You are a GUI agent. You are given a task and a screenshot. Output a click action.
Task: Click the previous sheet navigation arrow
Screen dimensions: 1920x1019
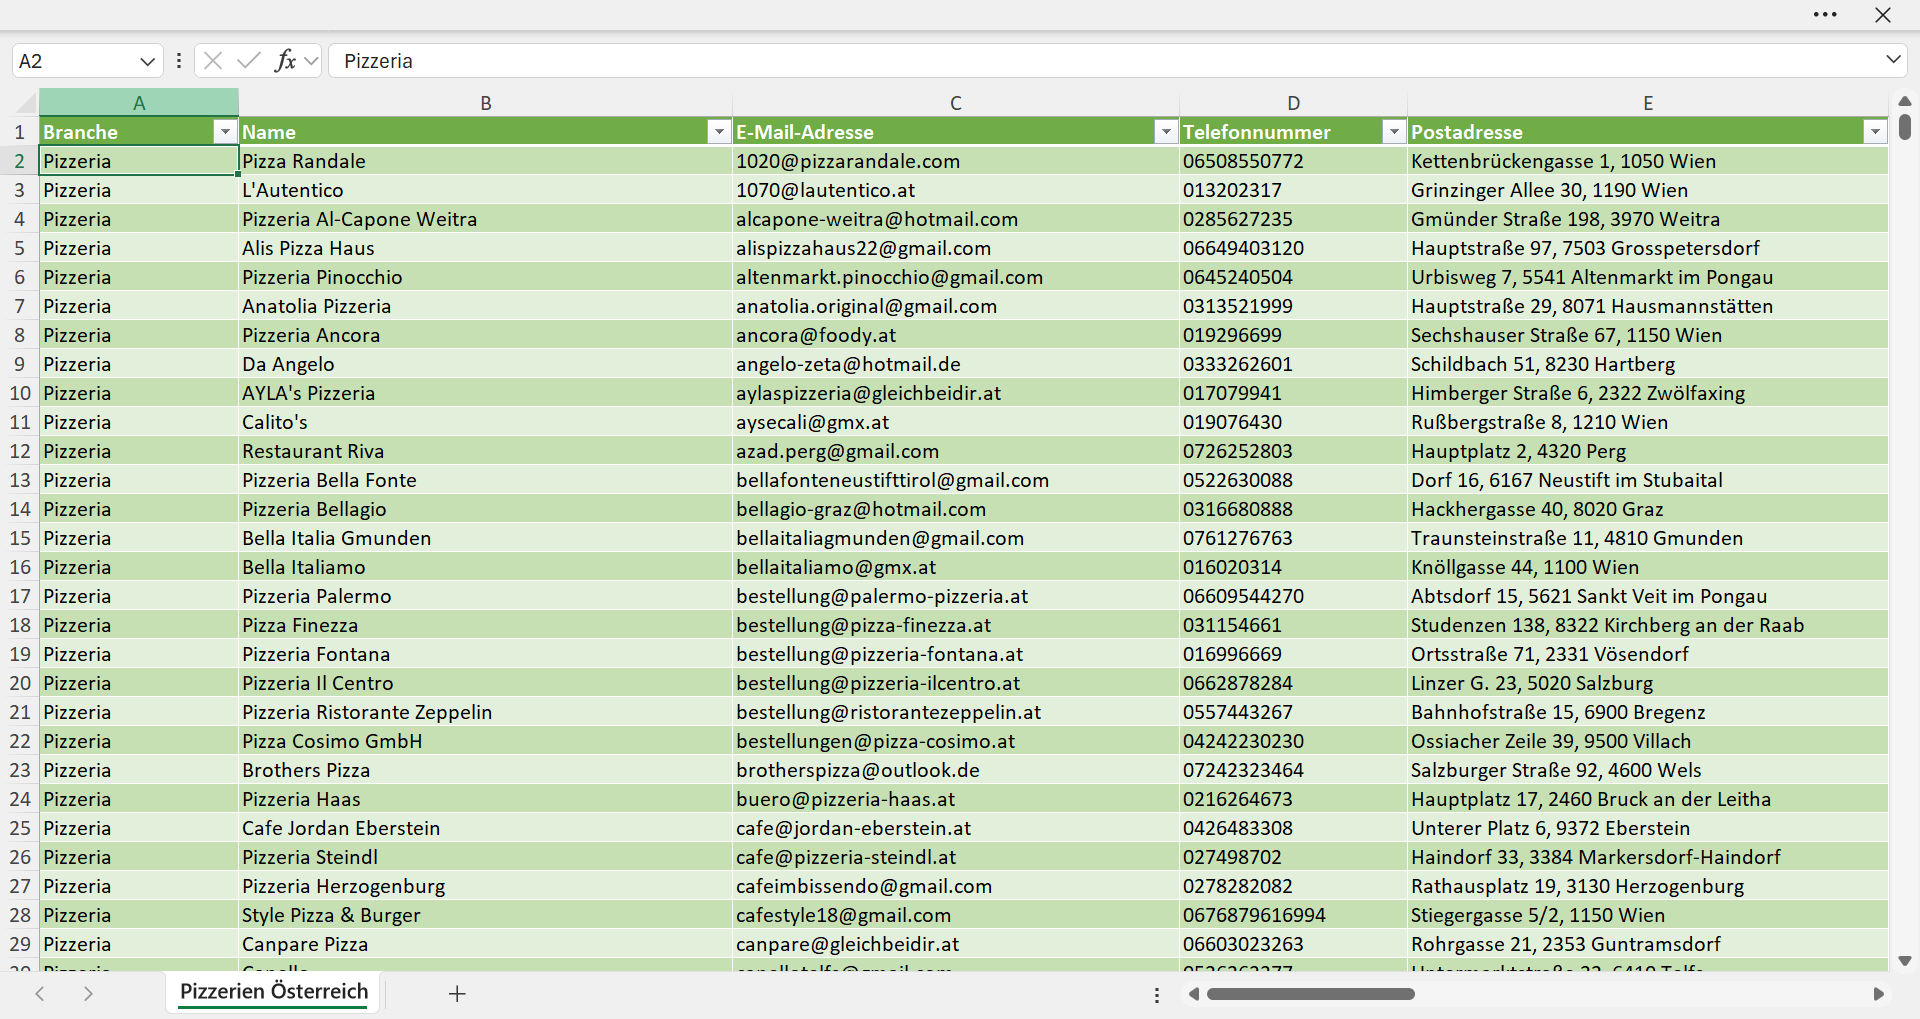coord(40,994)
